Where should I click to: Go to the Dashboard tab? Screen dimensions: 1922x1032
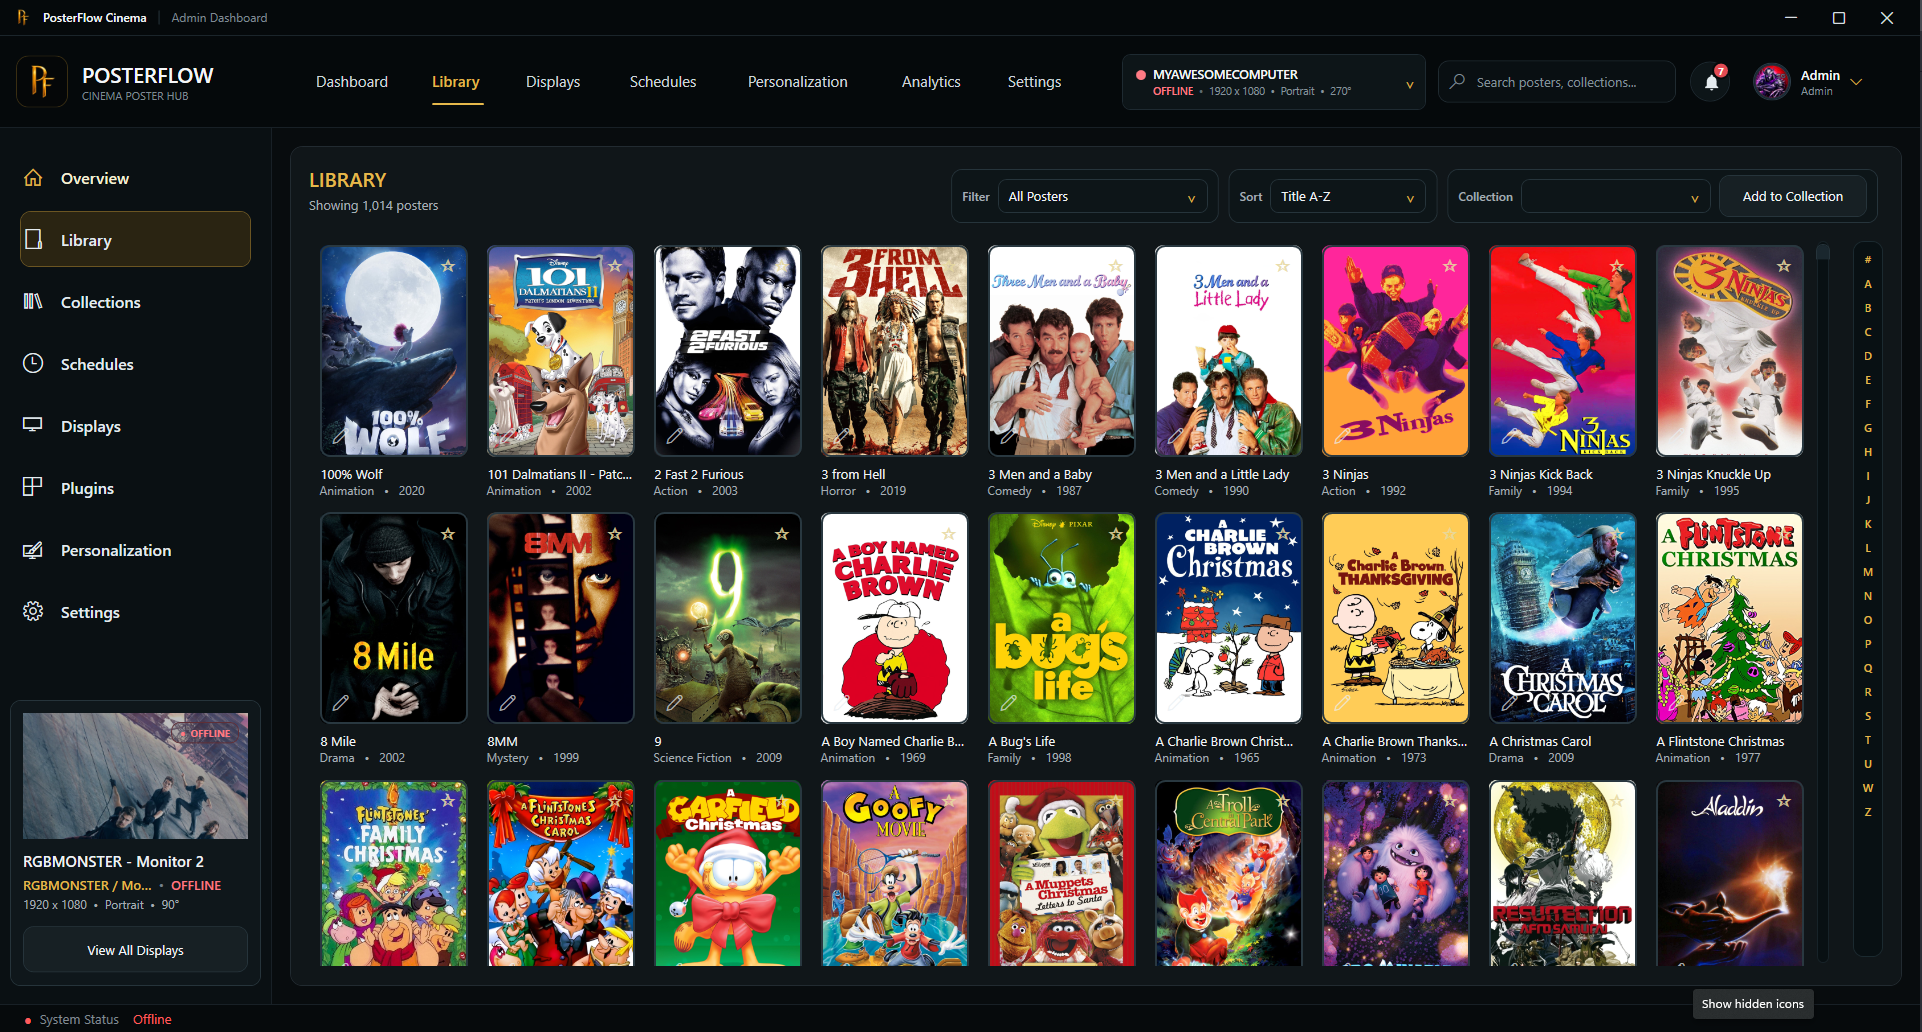pyautogui.click(x=352, y=82)
